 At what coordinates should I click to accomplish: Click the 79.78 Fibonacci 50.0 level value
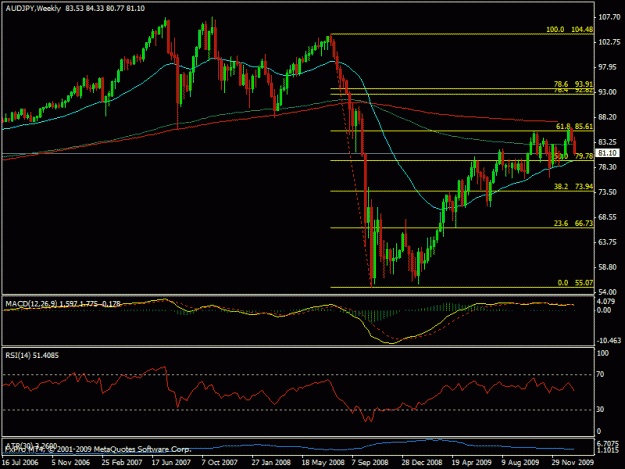[584, 156]
